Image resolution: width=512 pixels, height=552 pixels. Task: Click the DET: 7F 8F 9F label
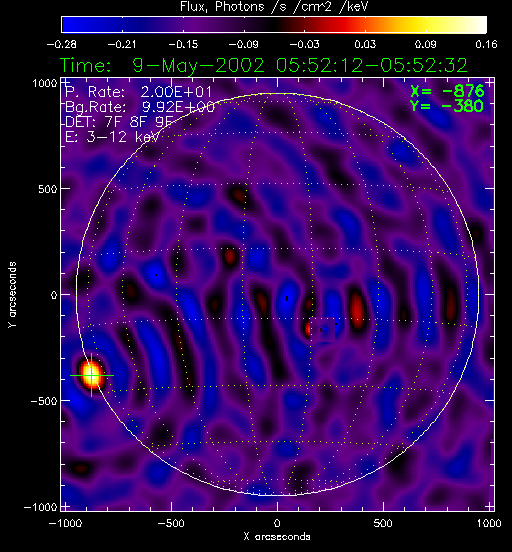[x=119, y=122]
